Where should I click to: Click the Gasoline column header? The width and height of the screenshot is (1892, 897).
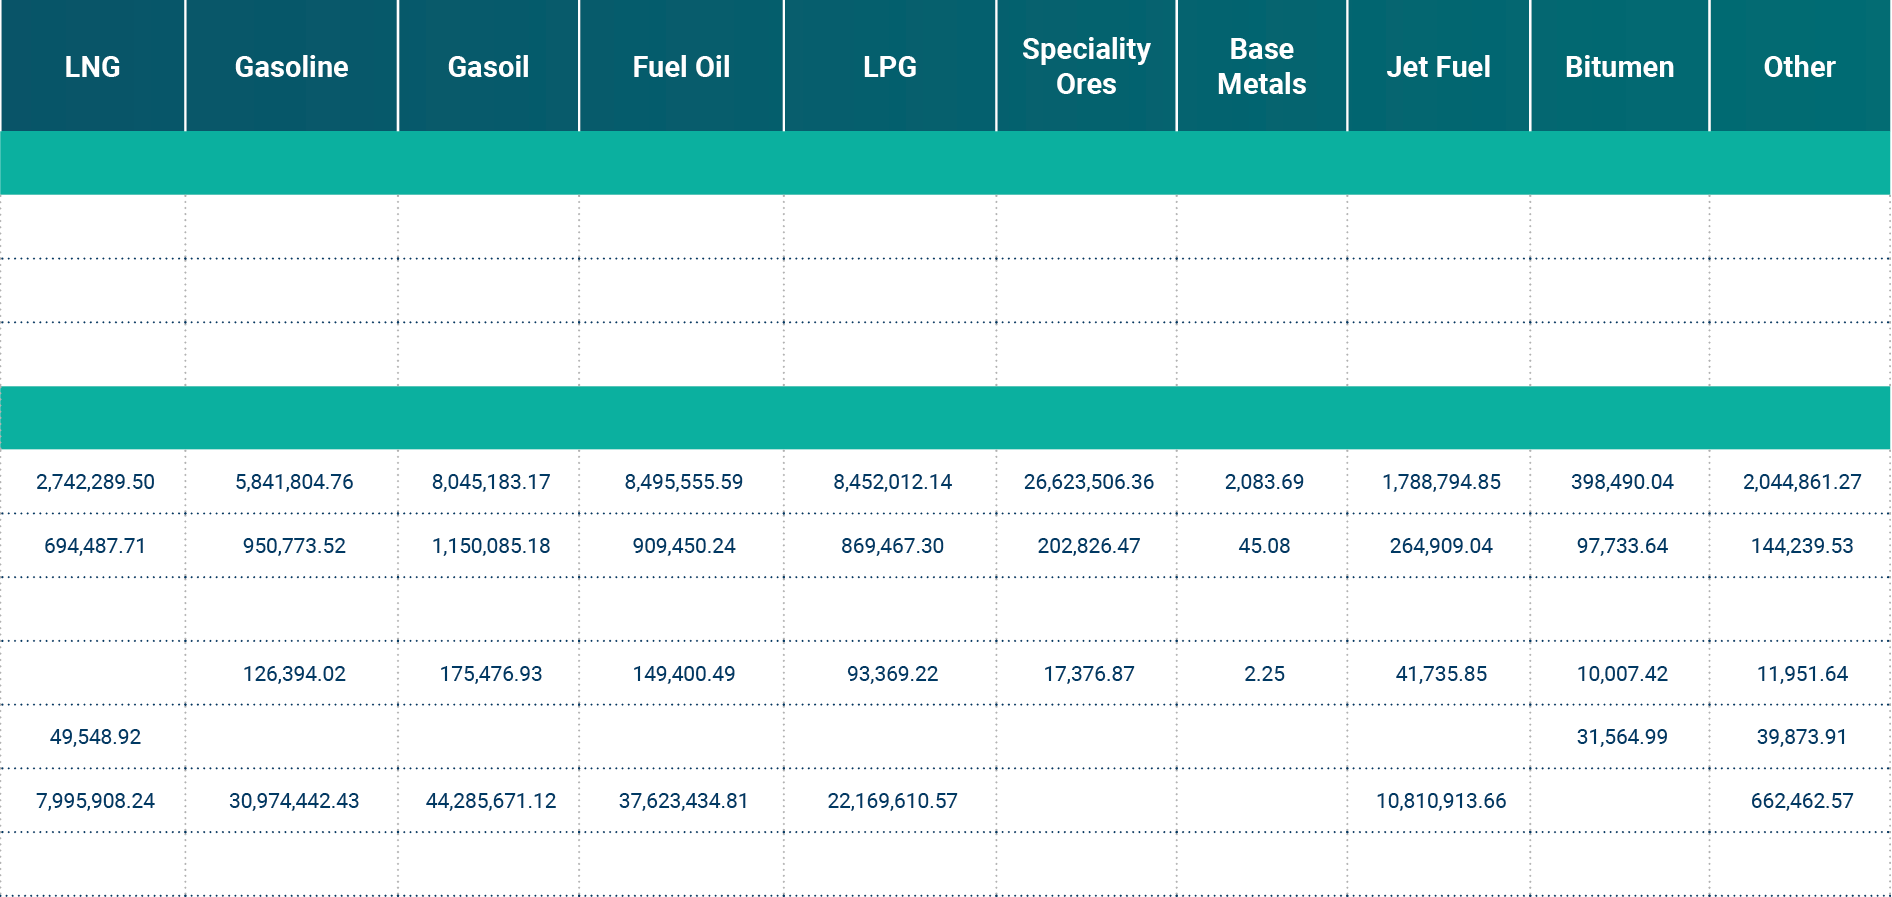tap(291, 67)
